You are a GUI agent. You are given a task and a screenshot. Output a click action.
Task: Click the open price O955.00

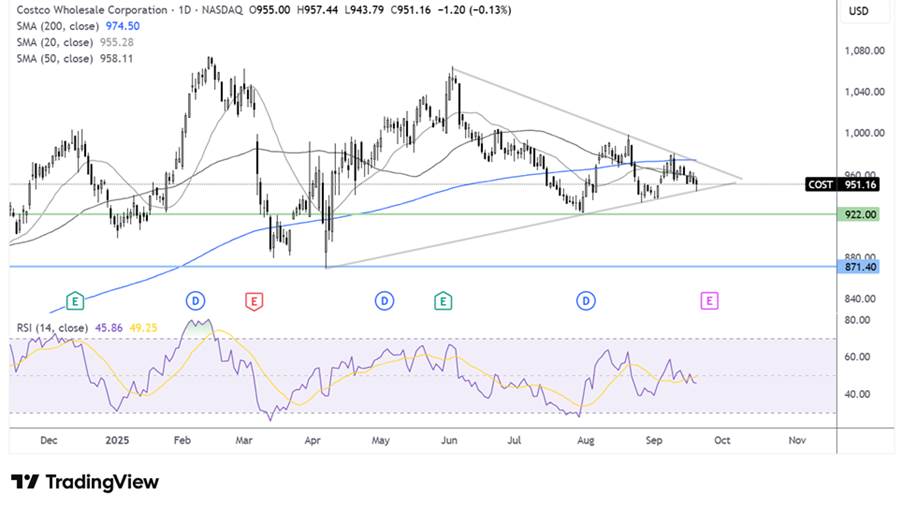pos(269,10)
